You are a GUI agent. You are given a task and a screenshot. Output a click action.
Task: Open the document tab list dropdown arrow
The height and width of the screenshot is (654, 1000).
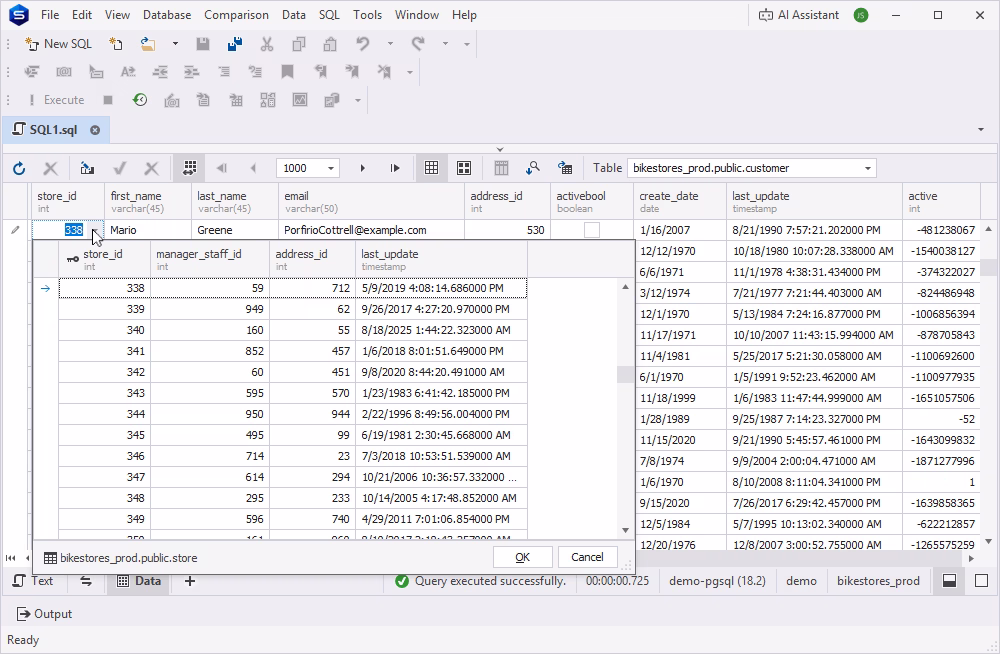[980, 130]
